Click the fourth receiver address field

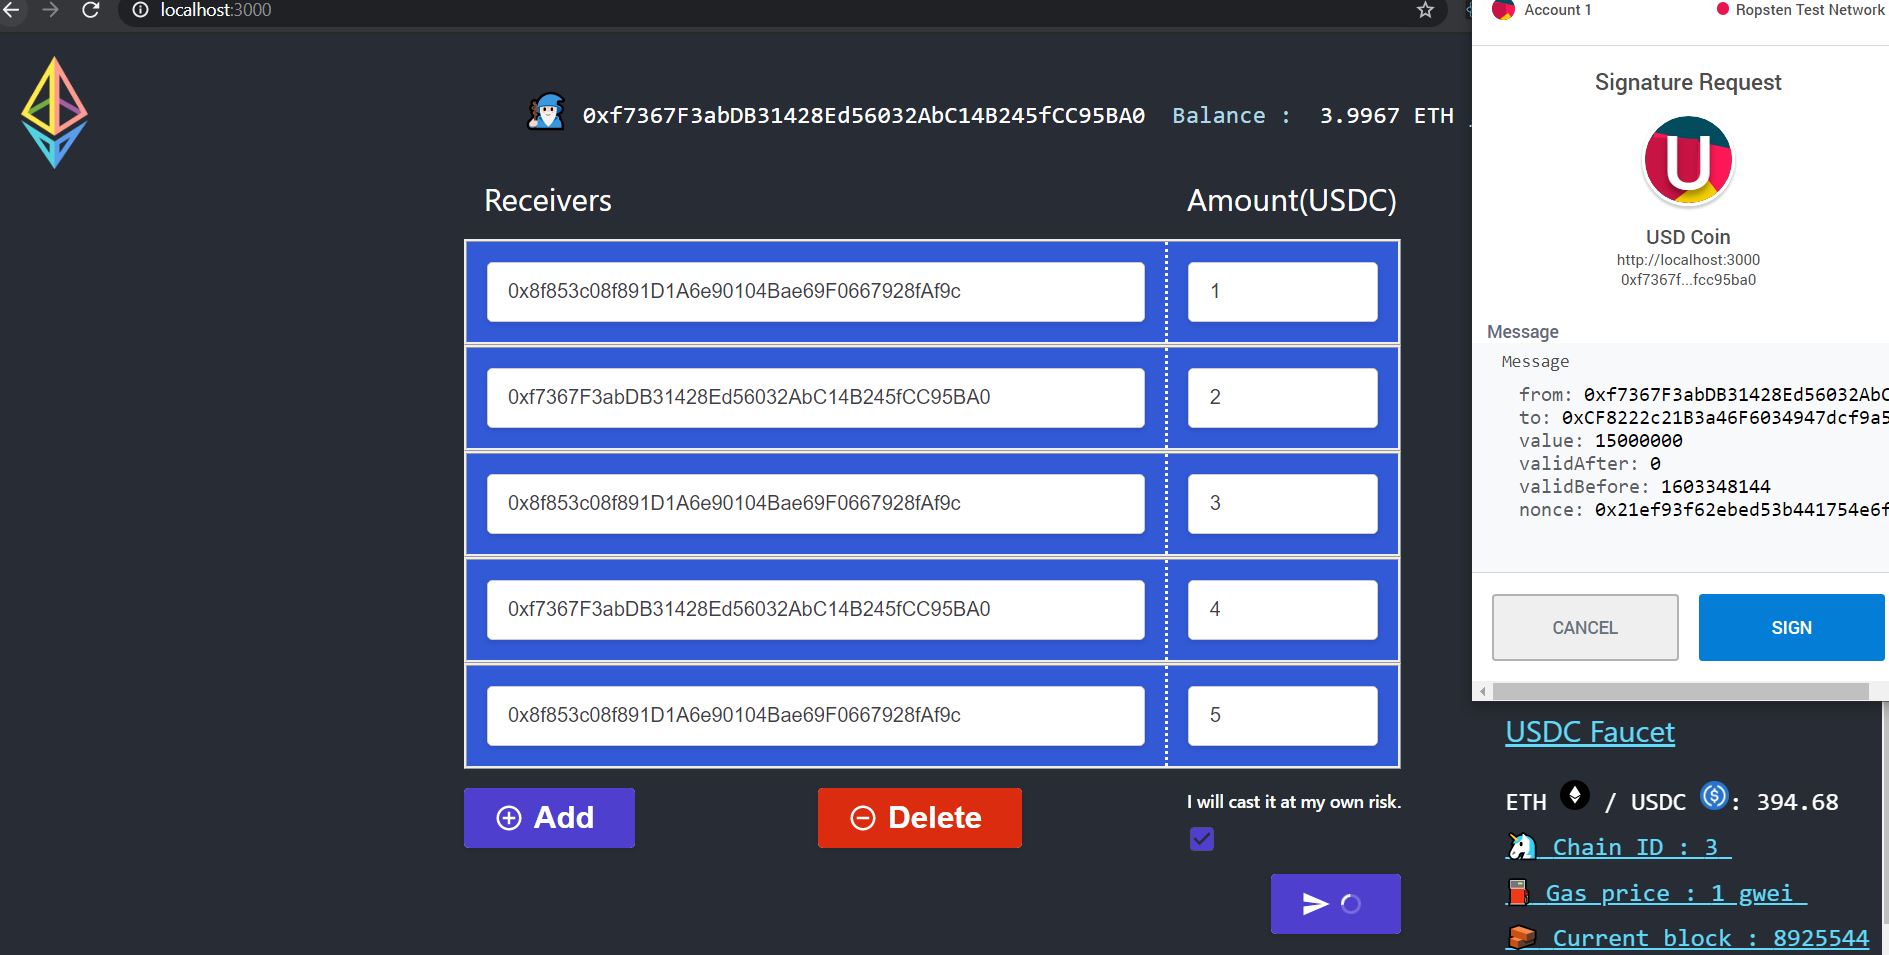click(816, 610)
